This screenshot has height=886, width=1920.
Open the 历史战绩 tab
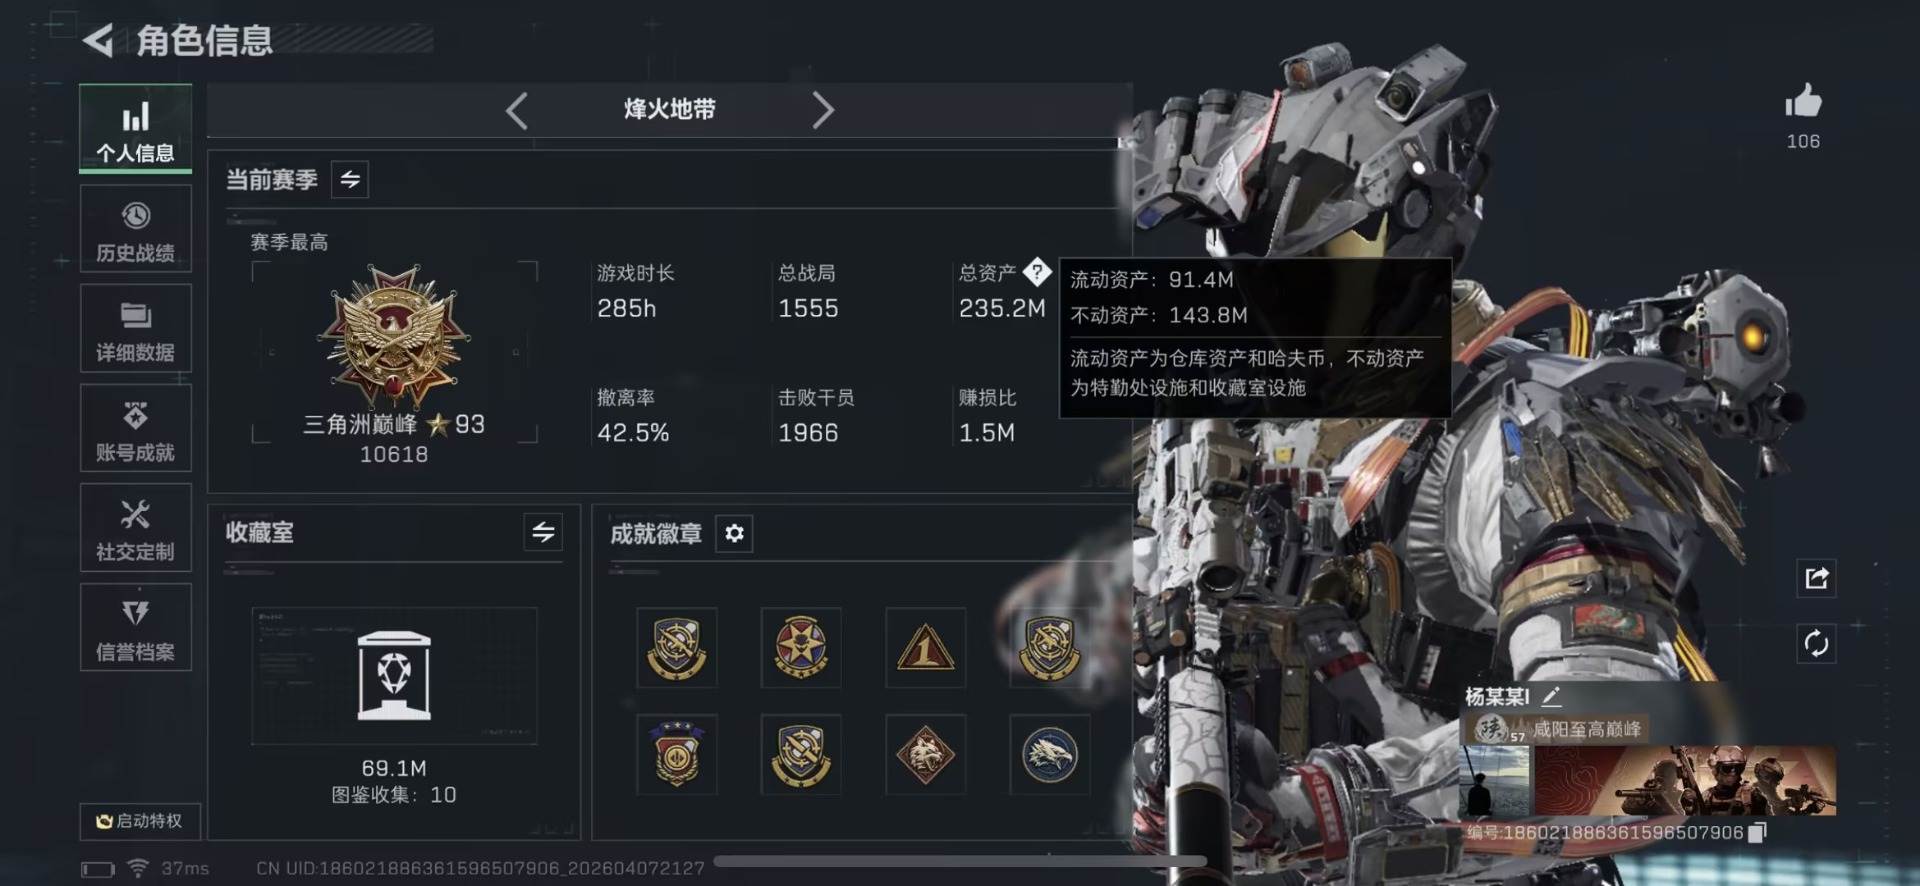click(x=135, y=229)
